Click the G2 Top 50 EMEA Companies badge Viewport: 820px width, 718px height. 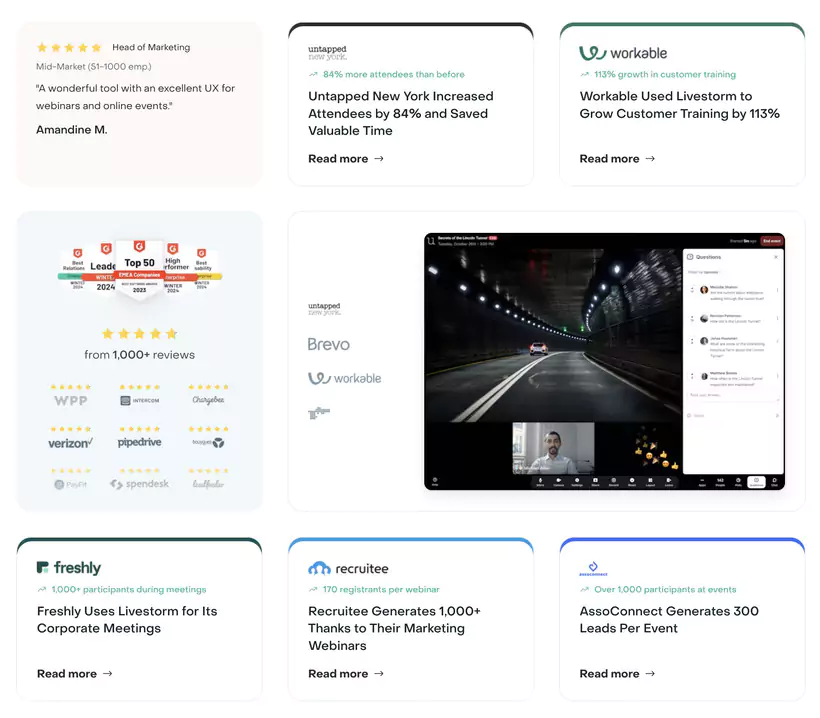[x=139, y=266]
